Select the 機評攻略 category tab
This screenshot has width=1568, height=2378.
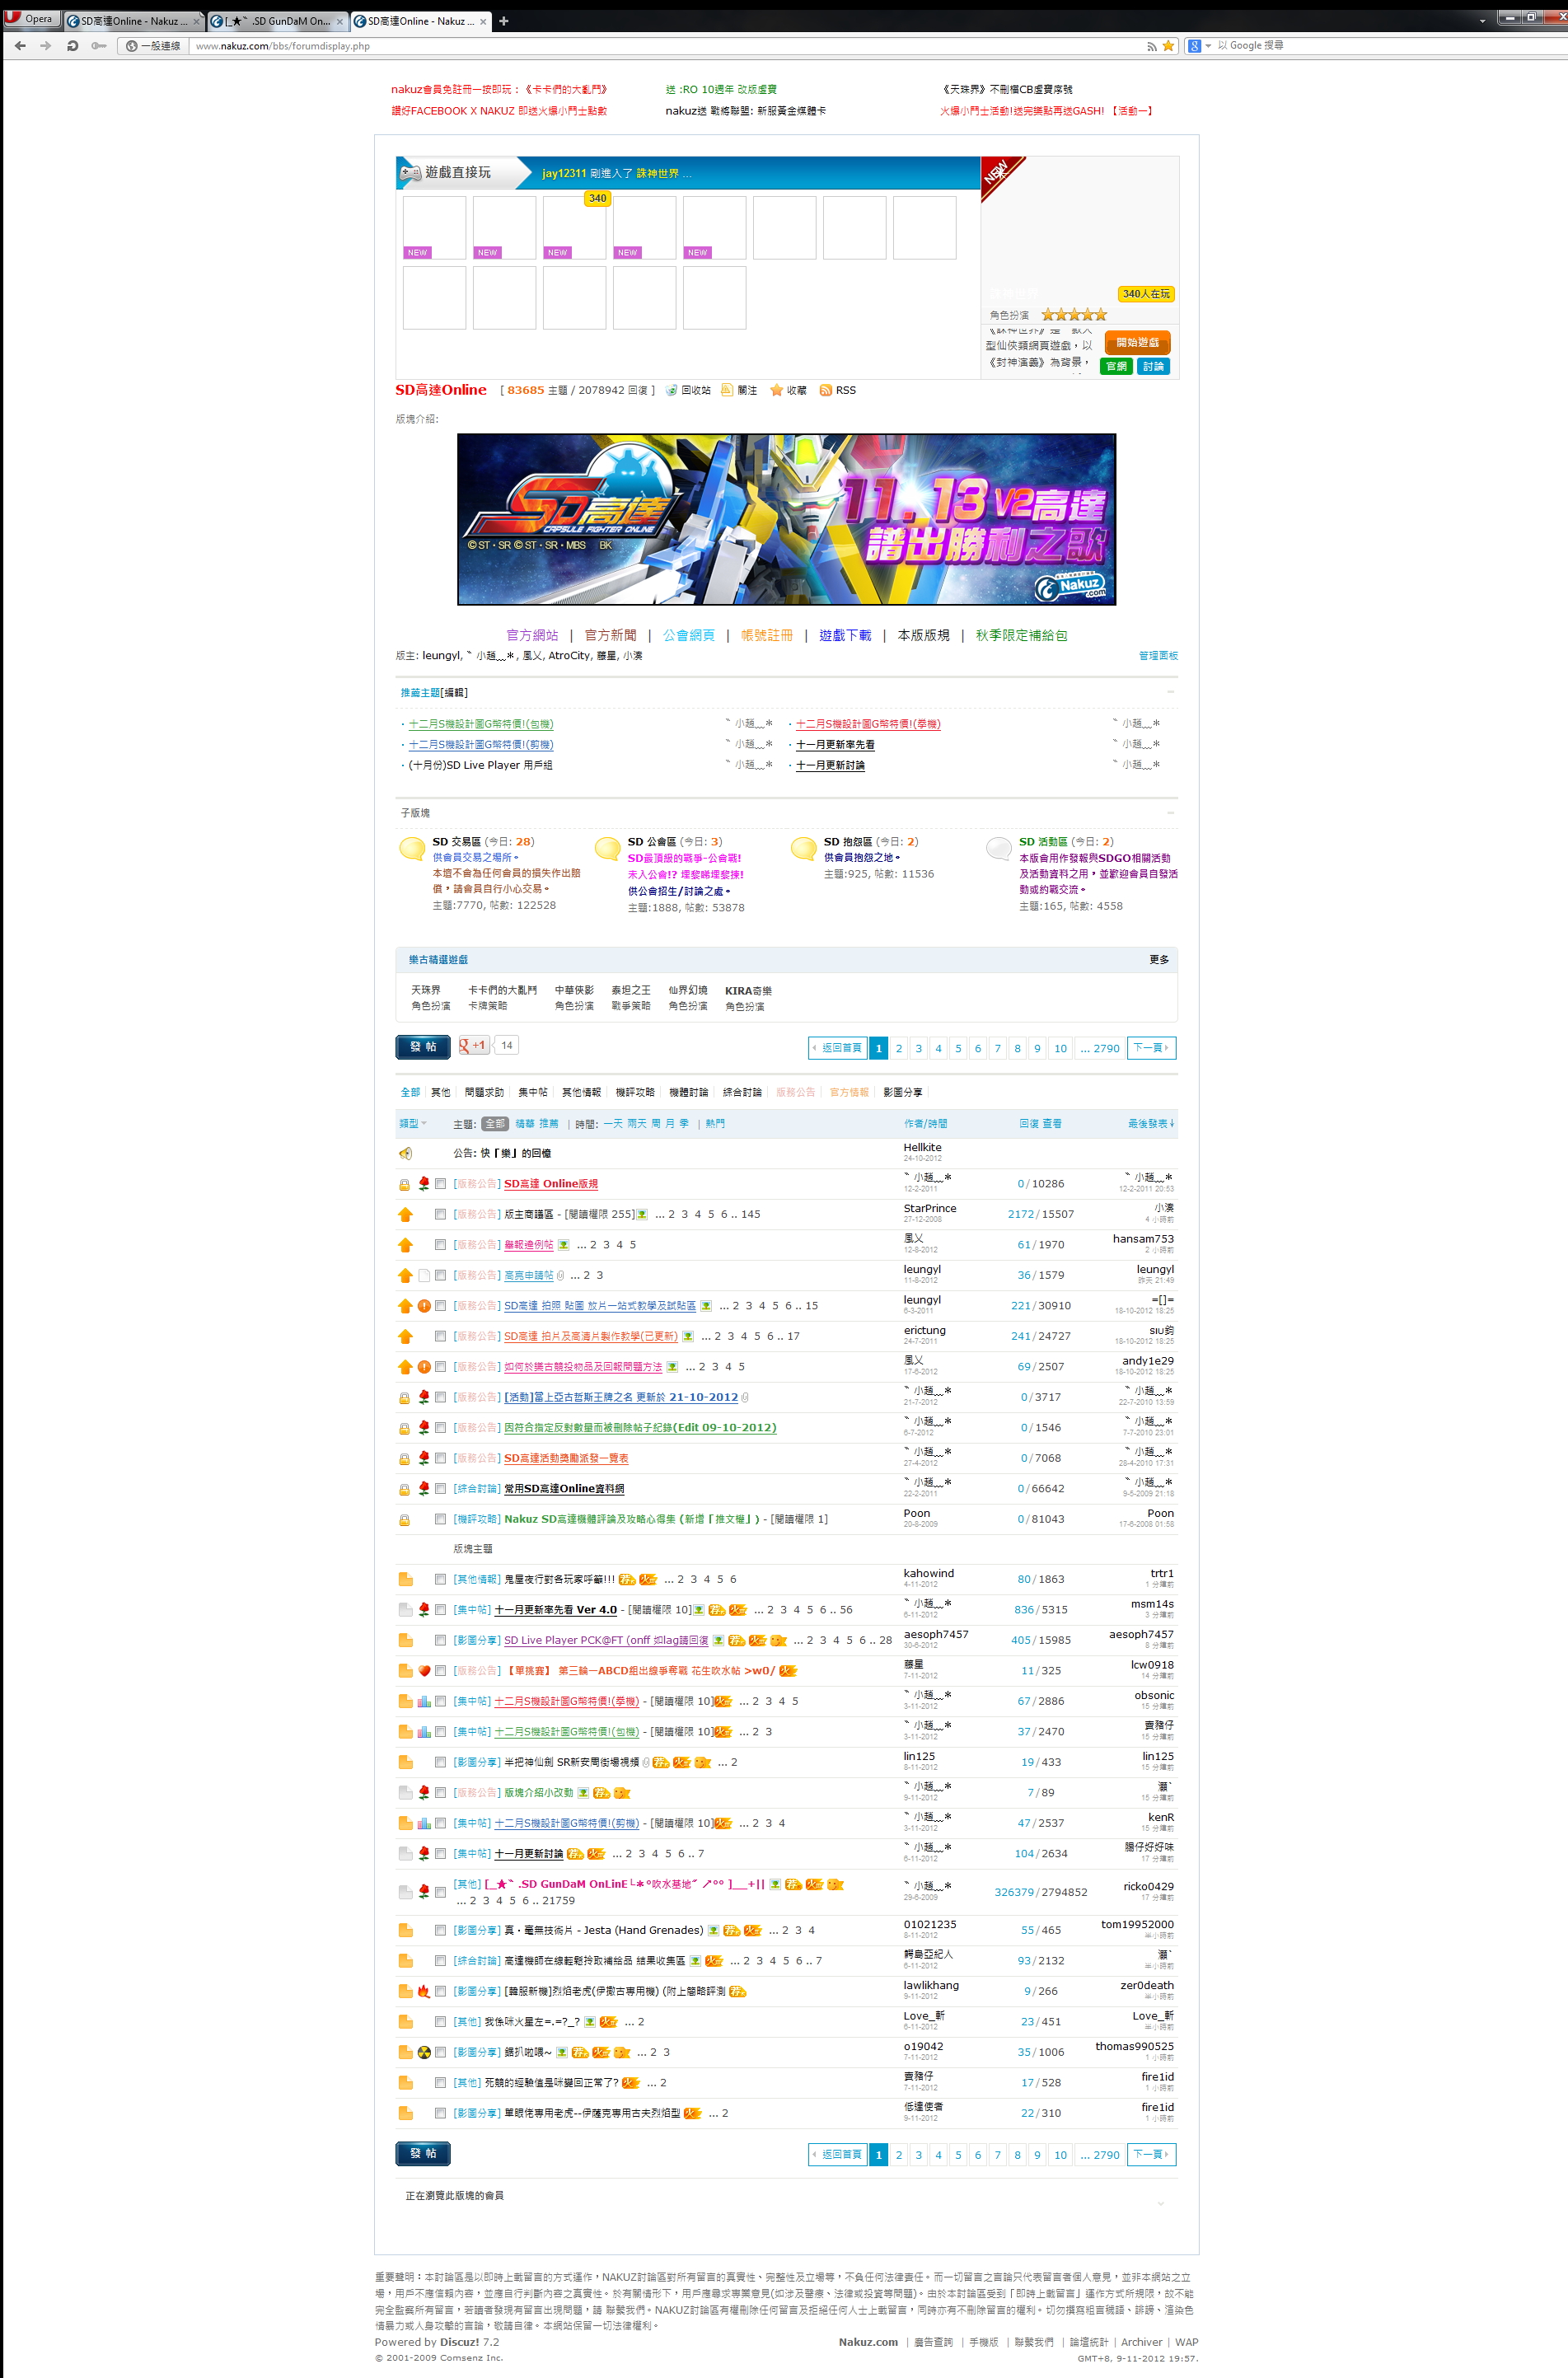coord(635,1092)
